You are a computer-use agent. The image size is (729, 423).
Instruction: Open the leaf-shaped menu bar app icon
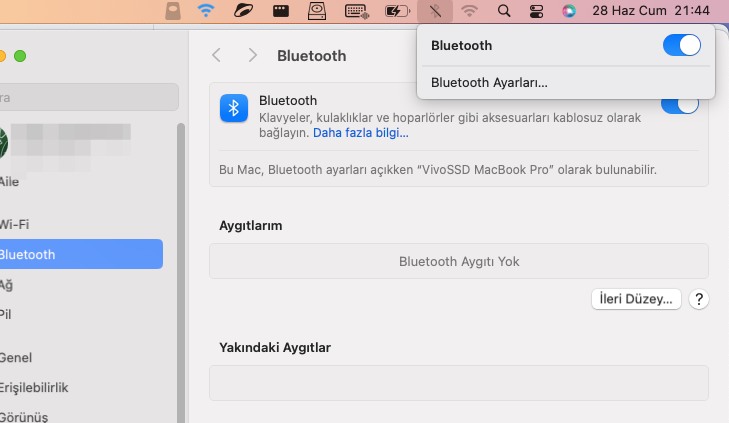(x=243, y=11)
